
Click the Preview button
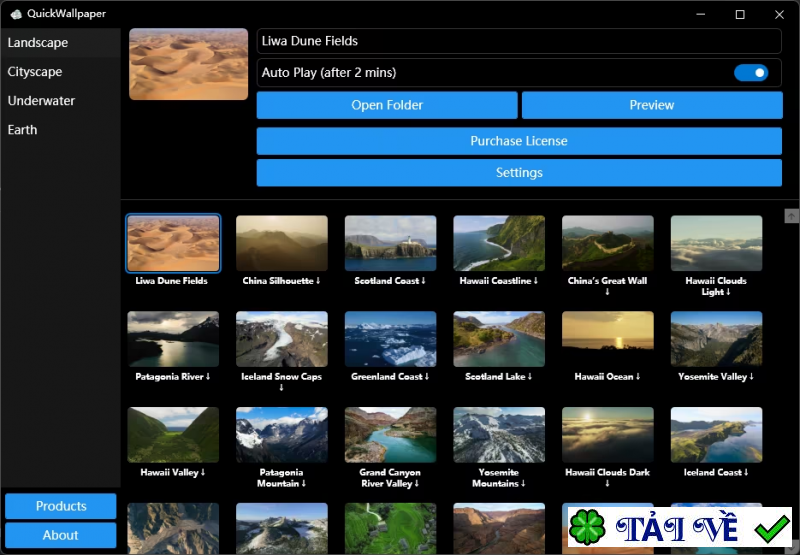coord(651,105)
